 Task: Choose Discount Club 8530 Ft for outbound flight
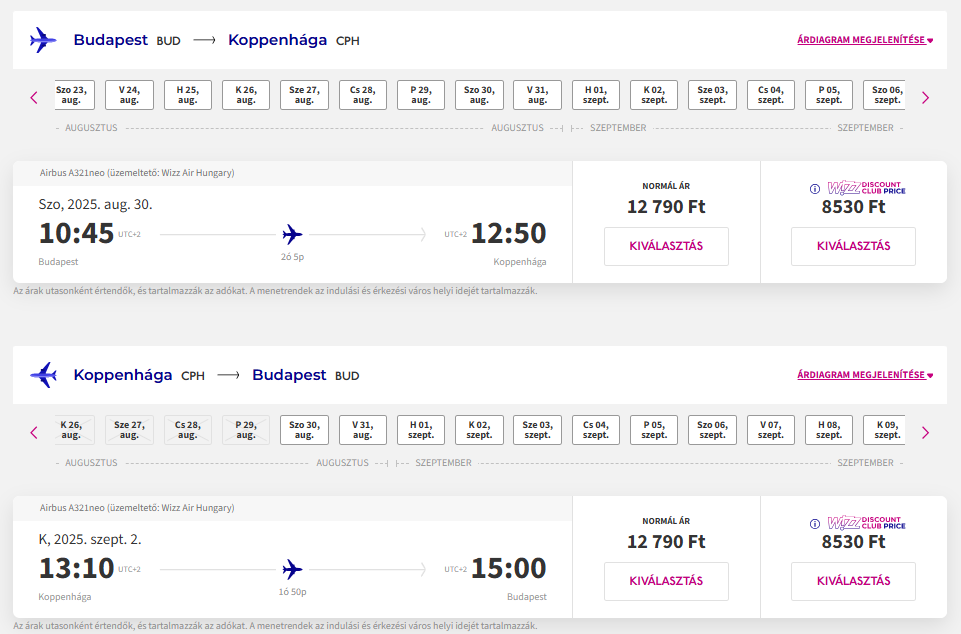coord(853,246)
